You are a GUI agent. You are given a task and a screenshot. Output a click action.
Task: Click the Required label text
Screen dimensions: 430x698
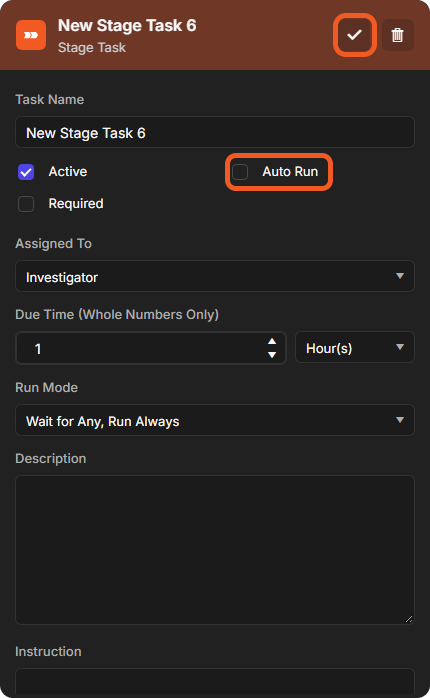click(76, 203)
